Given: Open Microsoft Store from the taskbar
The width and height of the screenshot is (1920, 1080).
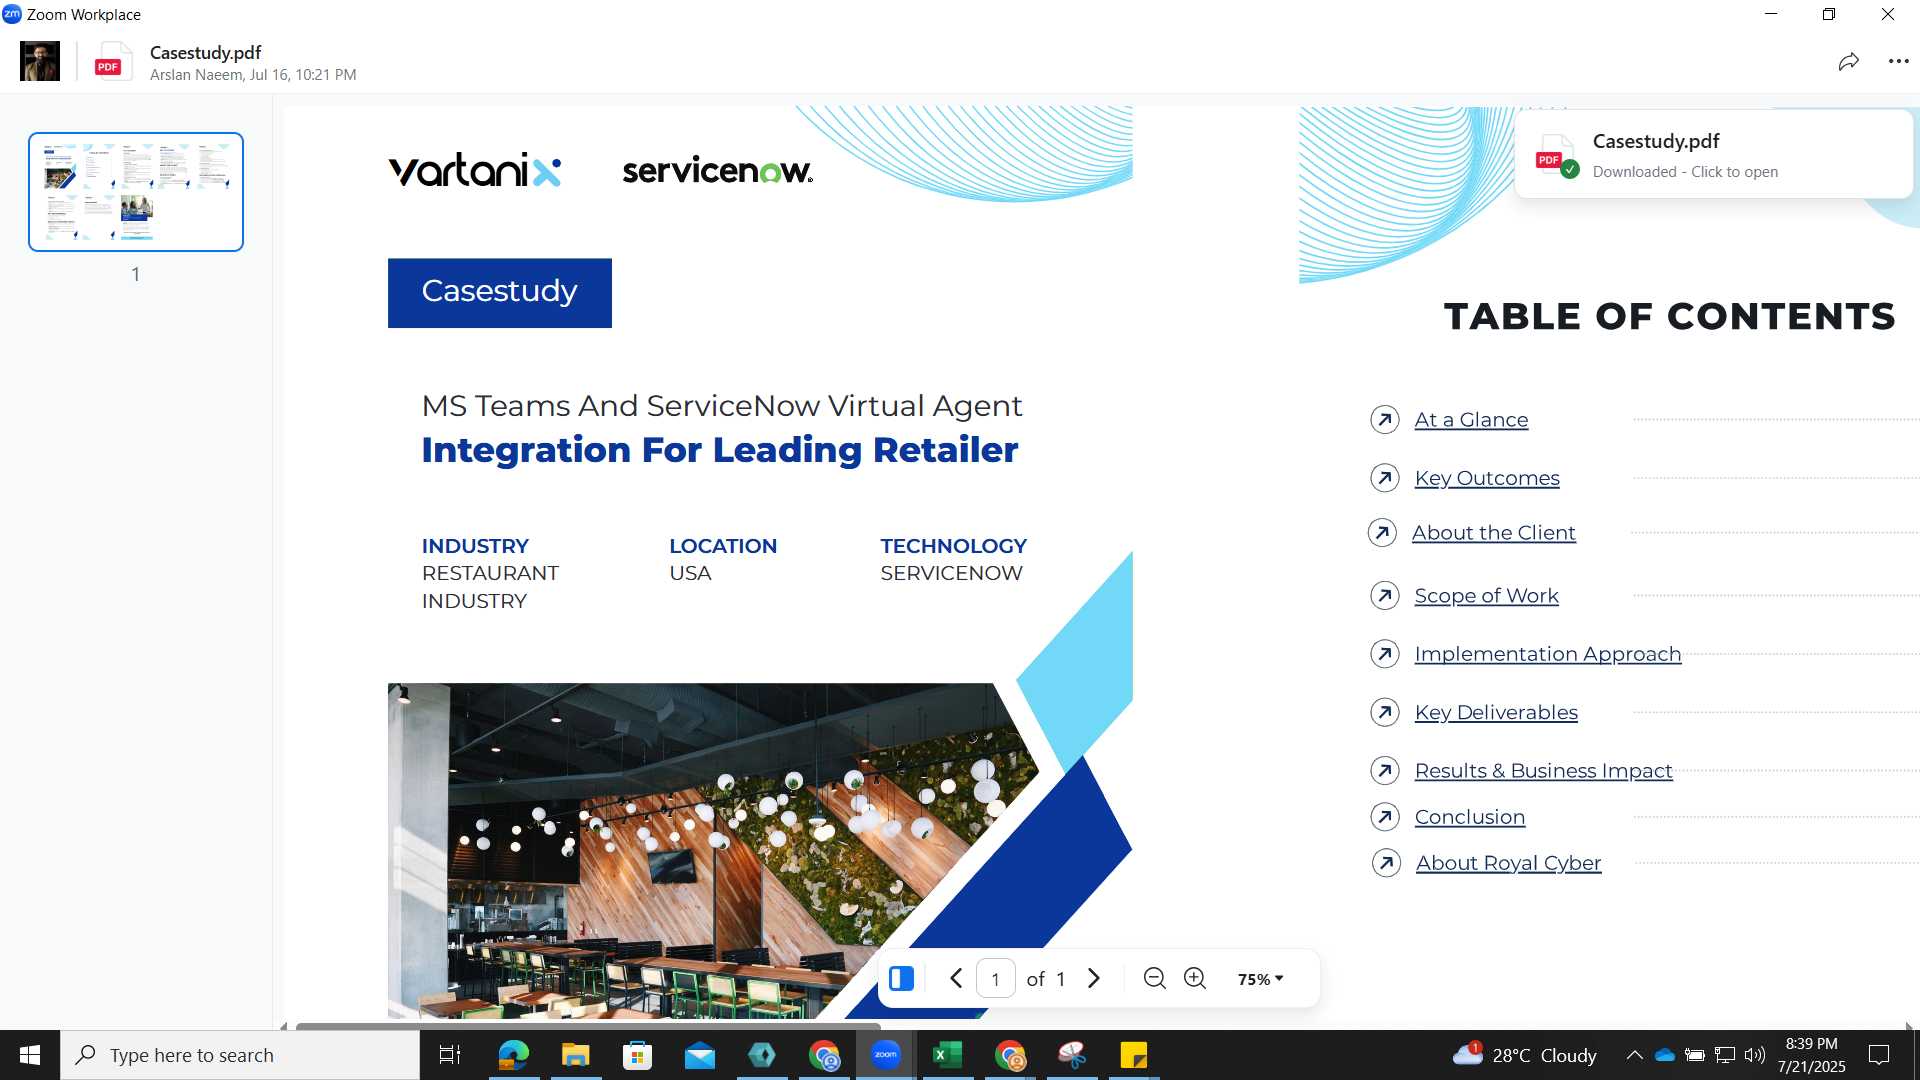Looking at the screenshot, I should (x=637, y=1055).
